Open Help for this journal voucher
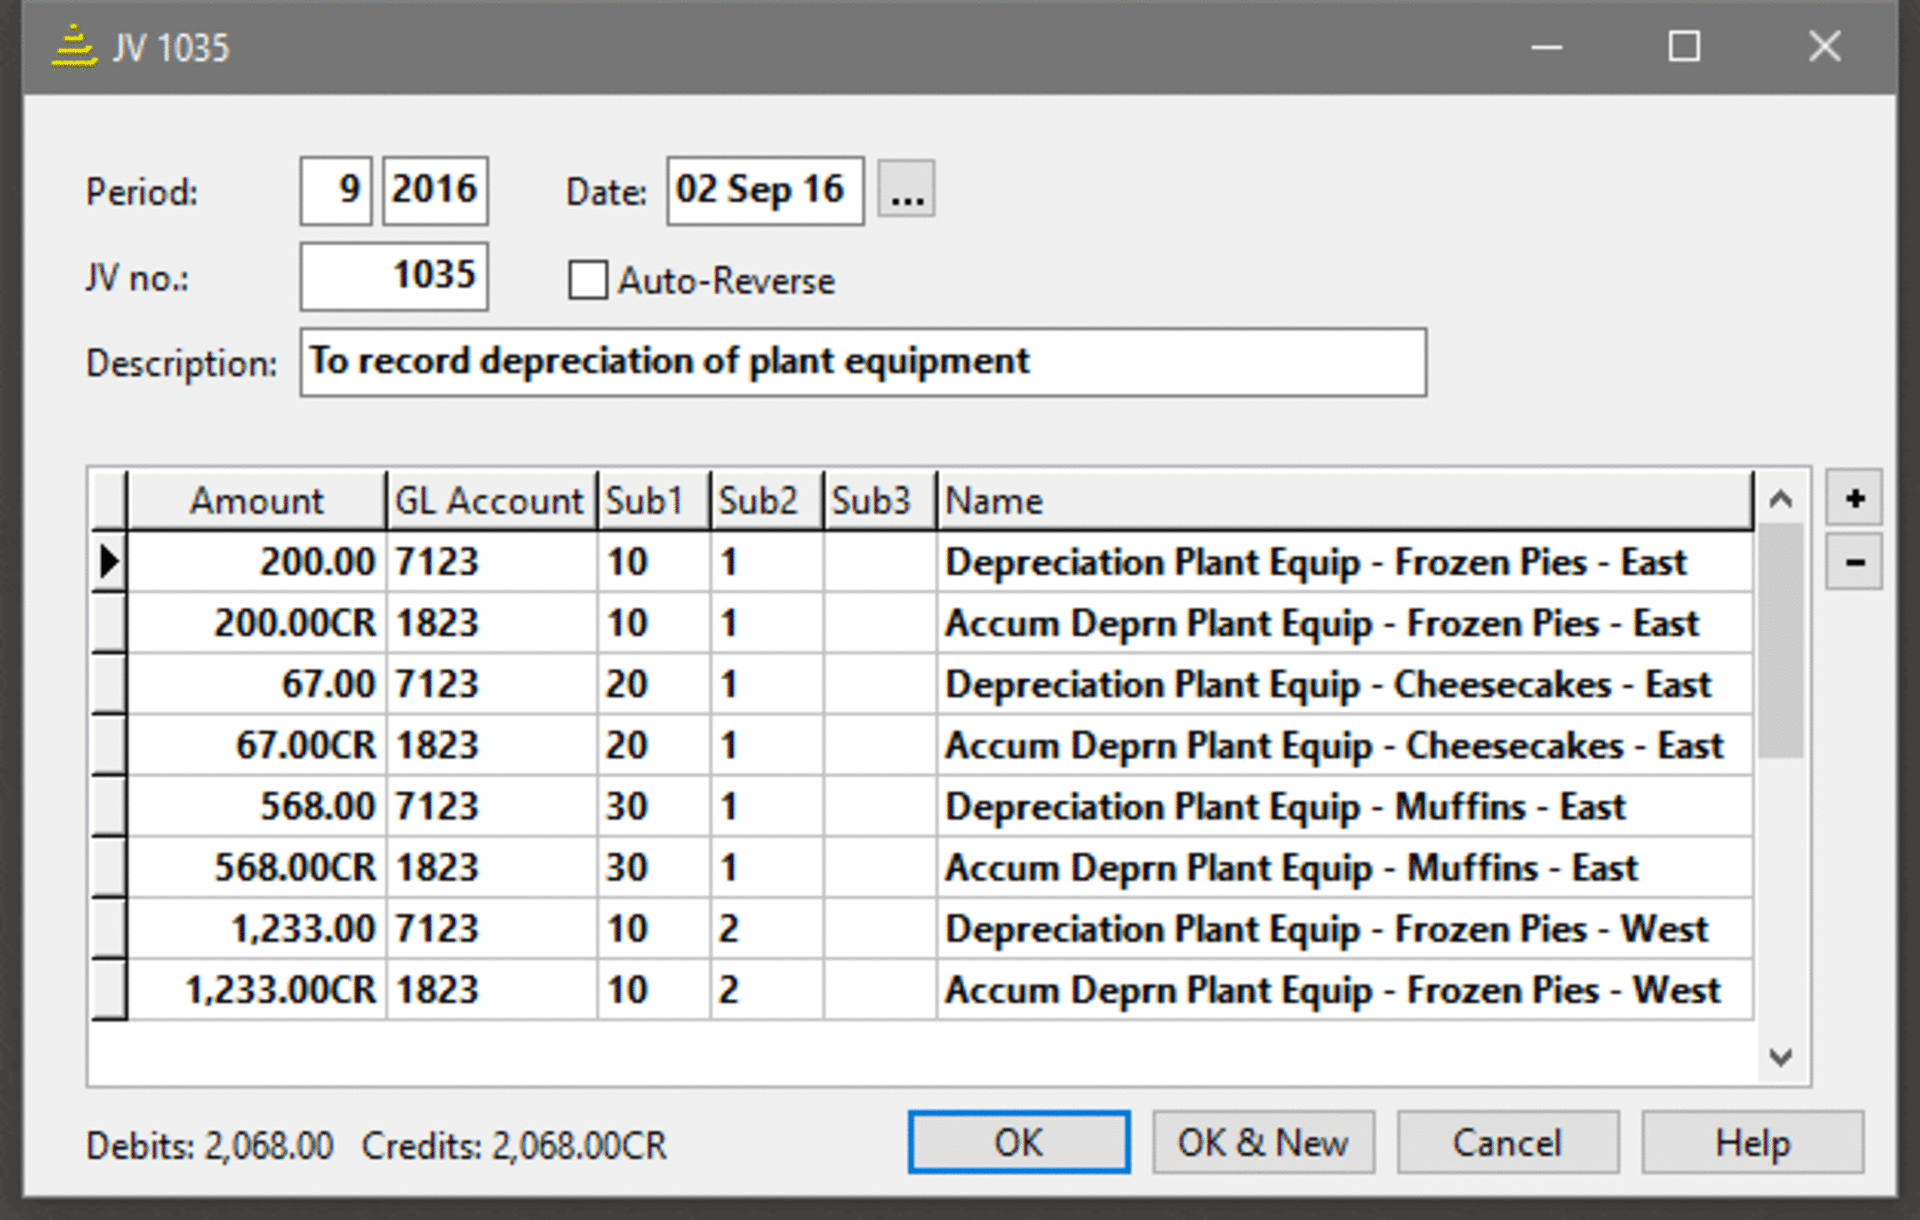Screen dimensions: 1920x1220 click(1752, 1142)
